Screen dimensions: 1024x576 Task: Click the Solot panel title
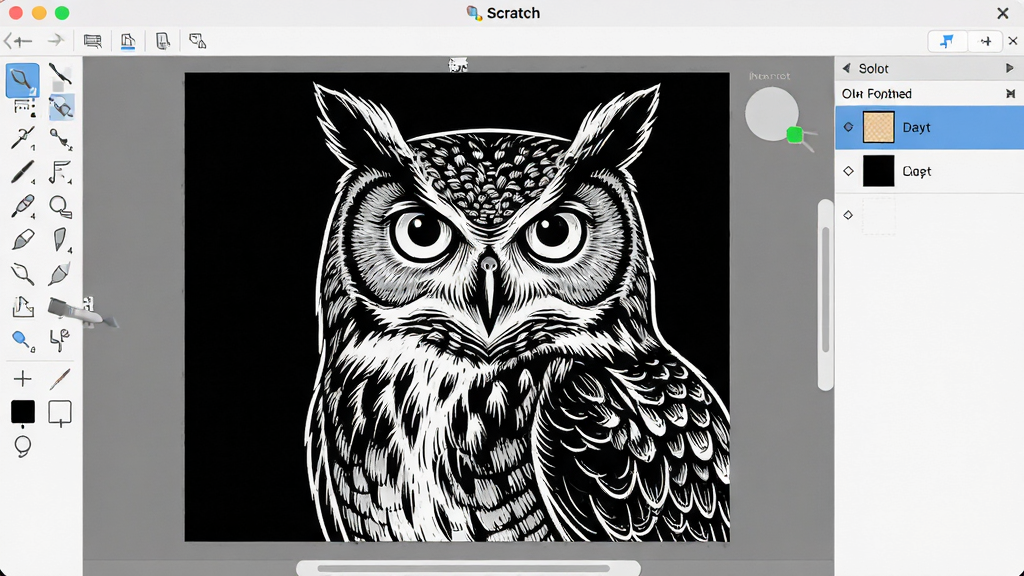[873, 69]
